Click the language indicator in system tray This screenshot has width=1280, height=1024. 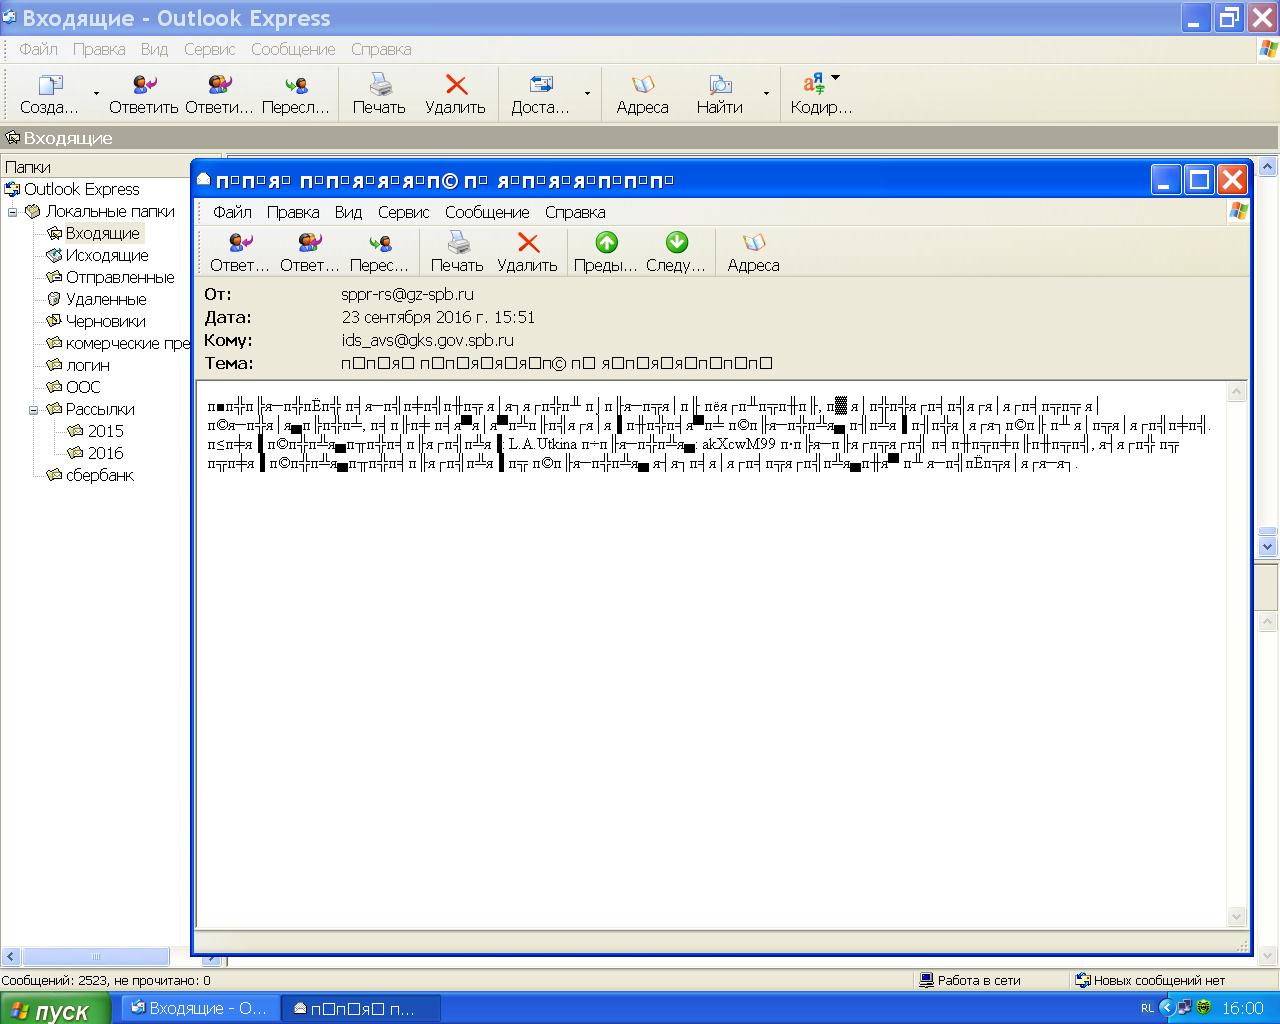coord(1147,1008)
